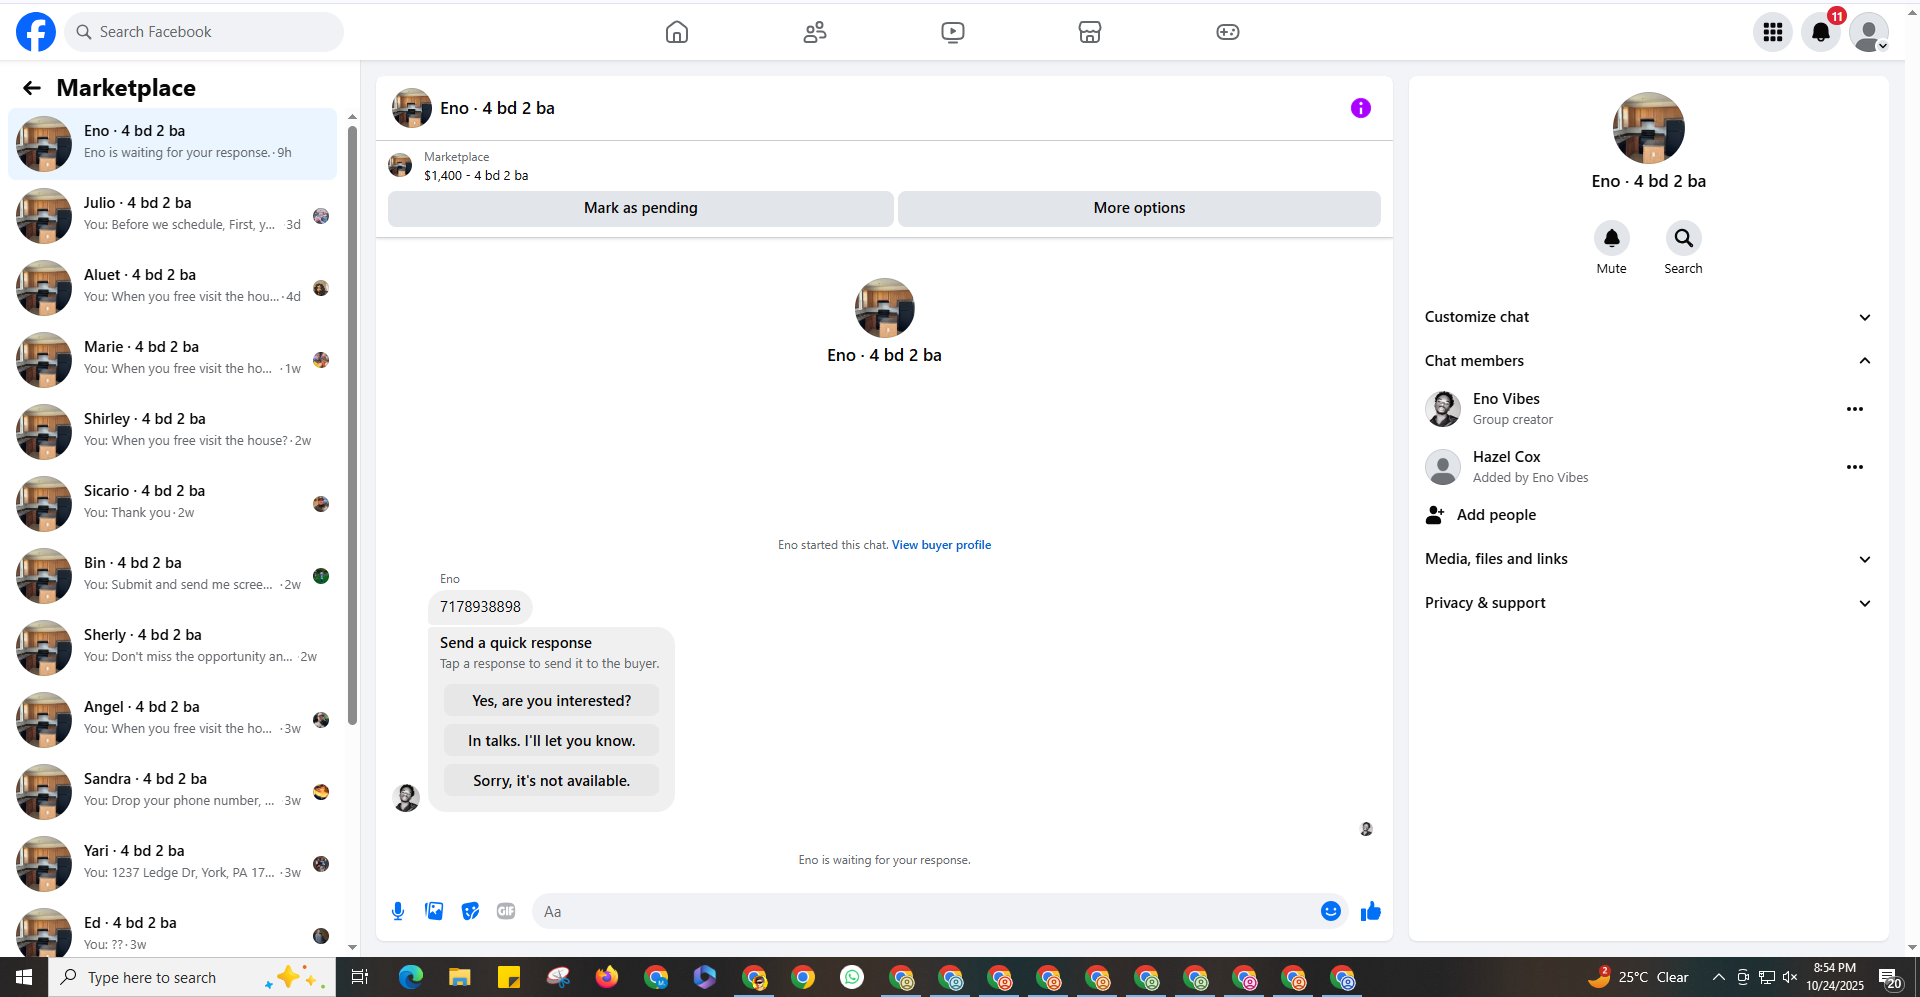Click the Search magnifier in chat panel
Image resolution: width=1920 pixels, height=997 pixels.
tap(1684, 238)
